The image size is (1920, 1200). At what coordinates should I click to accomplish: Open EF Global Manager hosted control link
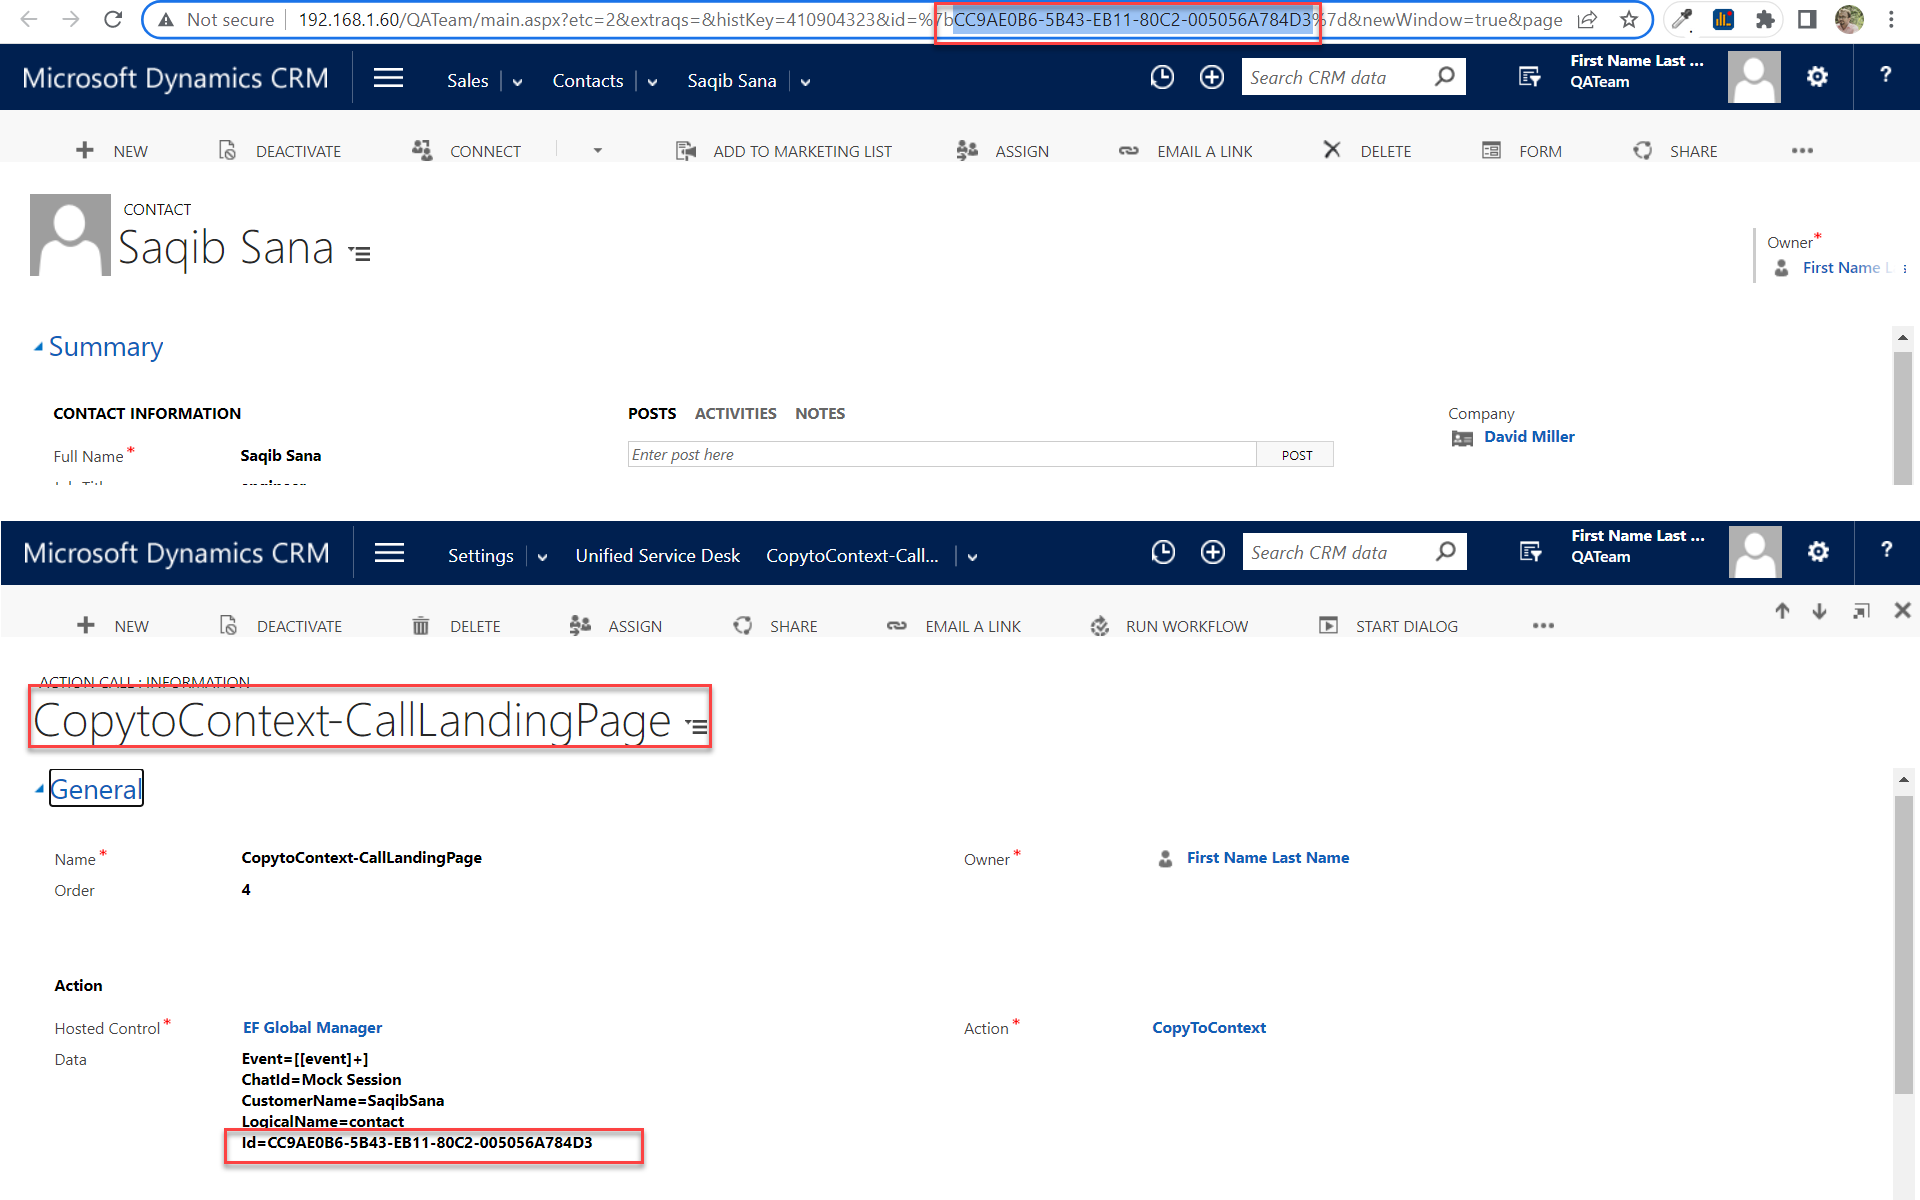point(312,1027)
